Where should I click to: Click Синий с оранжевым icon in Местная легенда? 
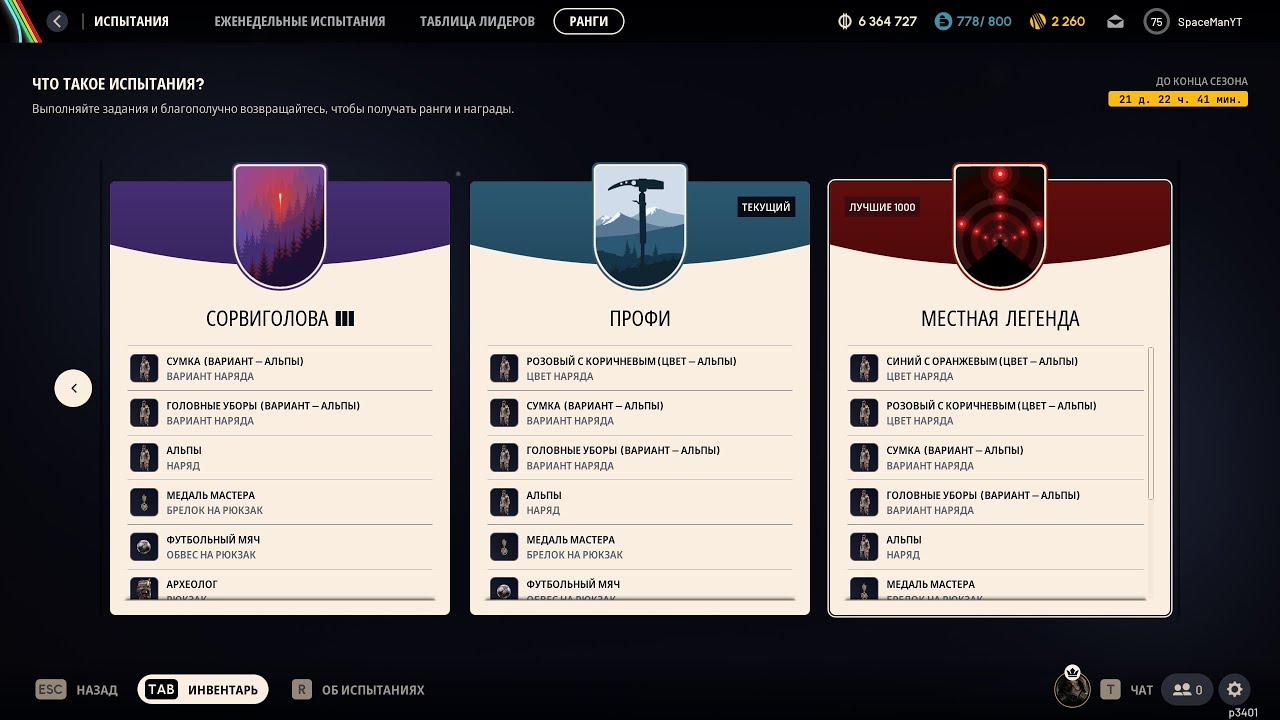864,368
